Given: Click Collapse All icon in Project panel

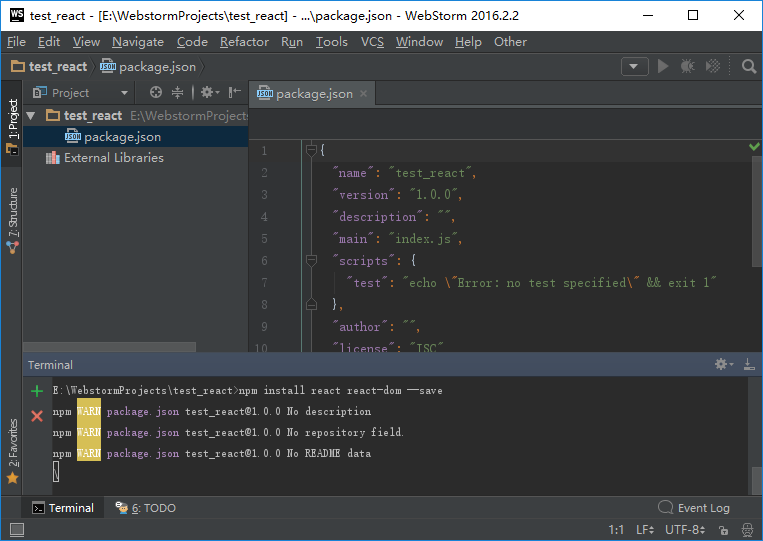Looking at the screenshot, I should (x=178, y=93).
